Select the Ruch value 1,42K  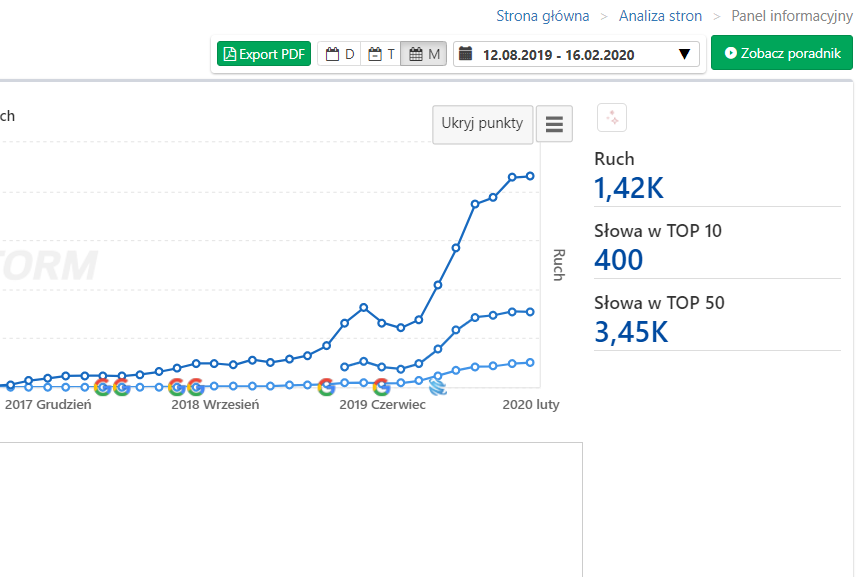coord(629,188)
